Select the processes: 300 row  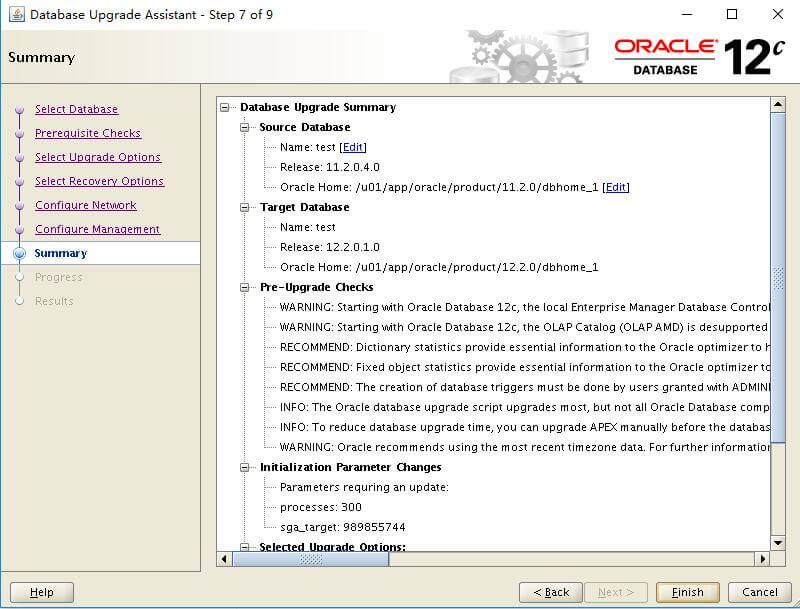(x=320, y=507)
